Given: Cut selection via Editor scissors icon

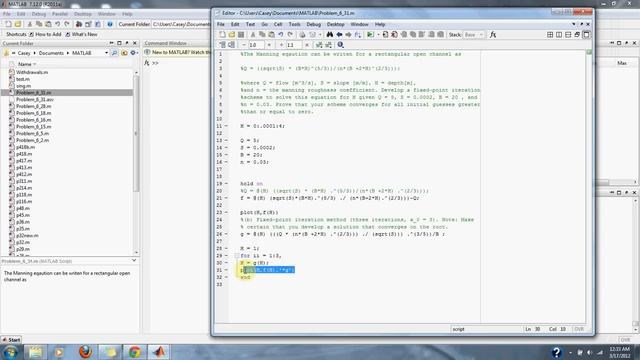Looking at the screenshot, I should tap(253, 35).
